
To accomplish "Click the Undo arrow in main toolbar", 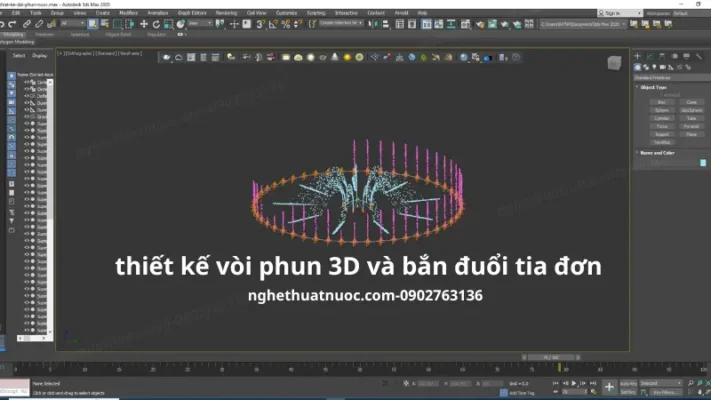I will [x=2, y=24].
